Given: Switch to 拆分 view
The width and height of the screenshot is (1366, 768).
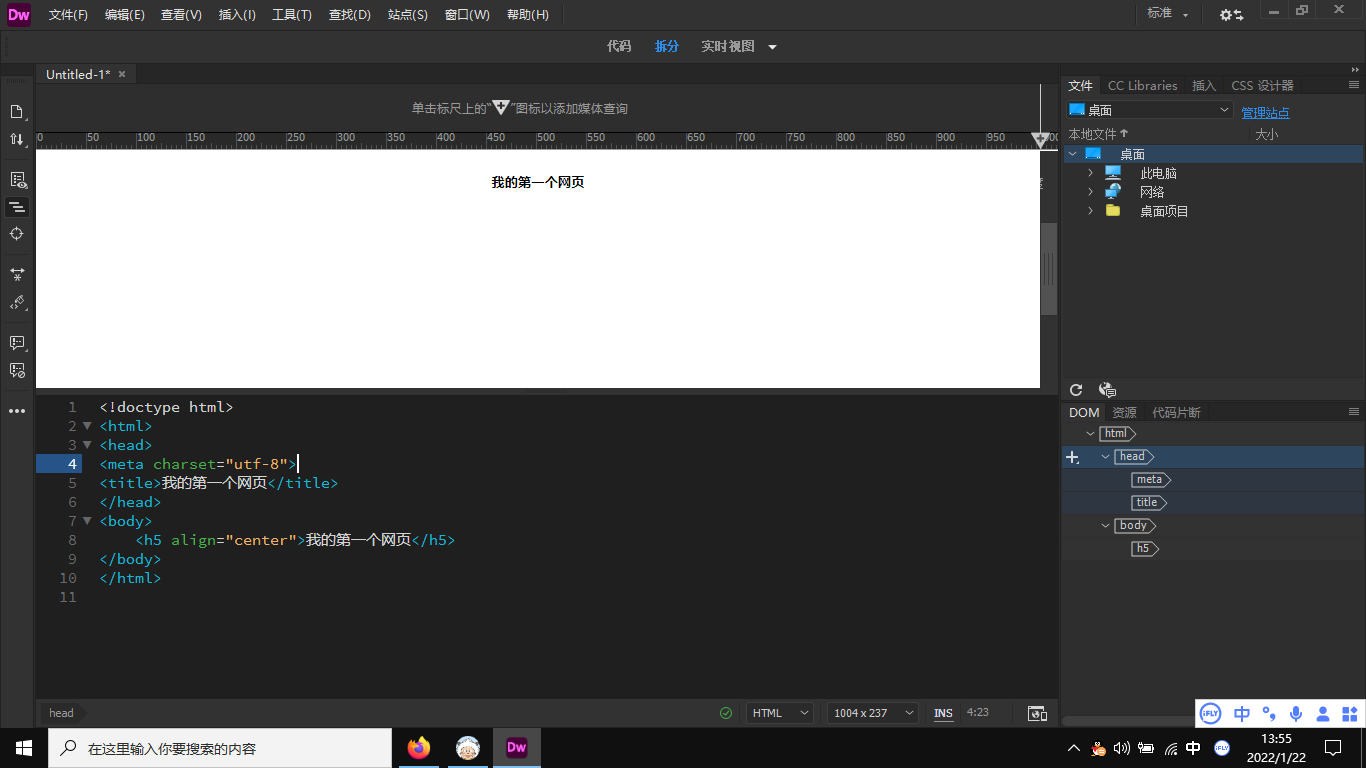Looking at the screenshot, I should click(667, 47).
